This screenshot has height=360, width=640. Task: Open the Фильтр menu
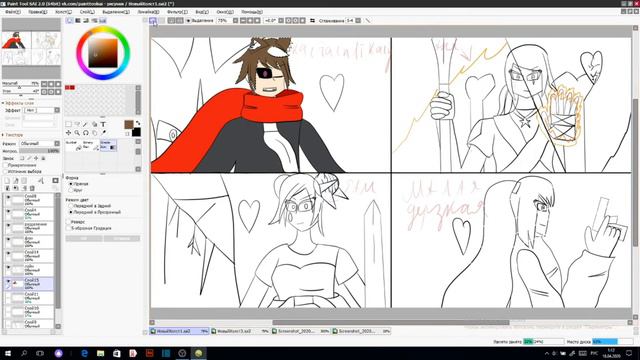[x=177, y=12]
